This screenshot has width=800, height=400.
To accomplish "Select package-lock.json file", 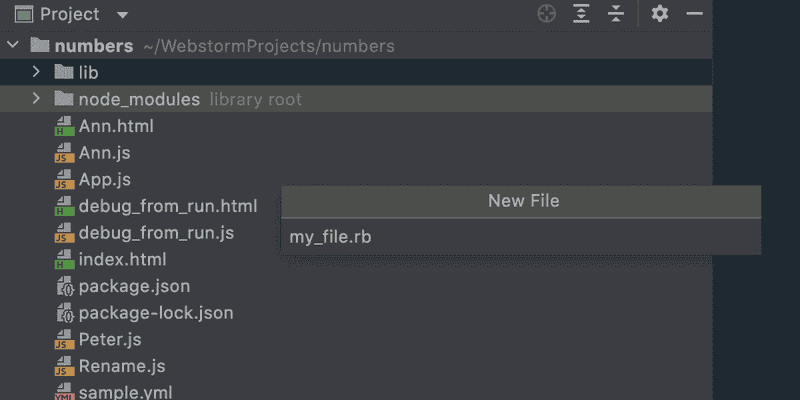I will (x=156, y=312).
